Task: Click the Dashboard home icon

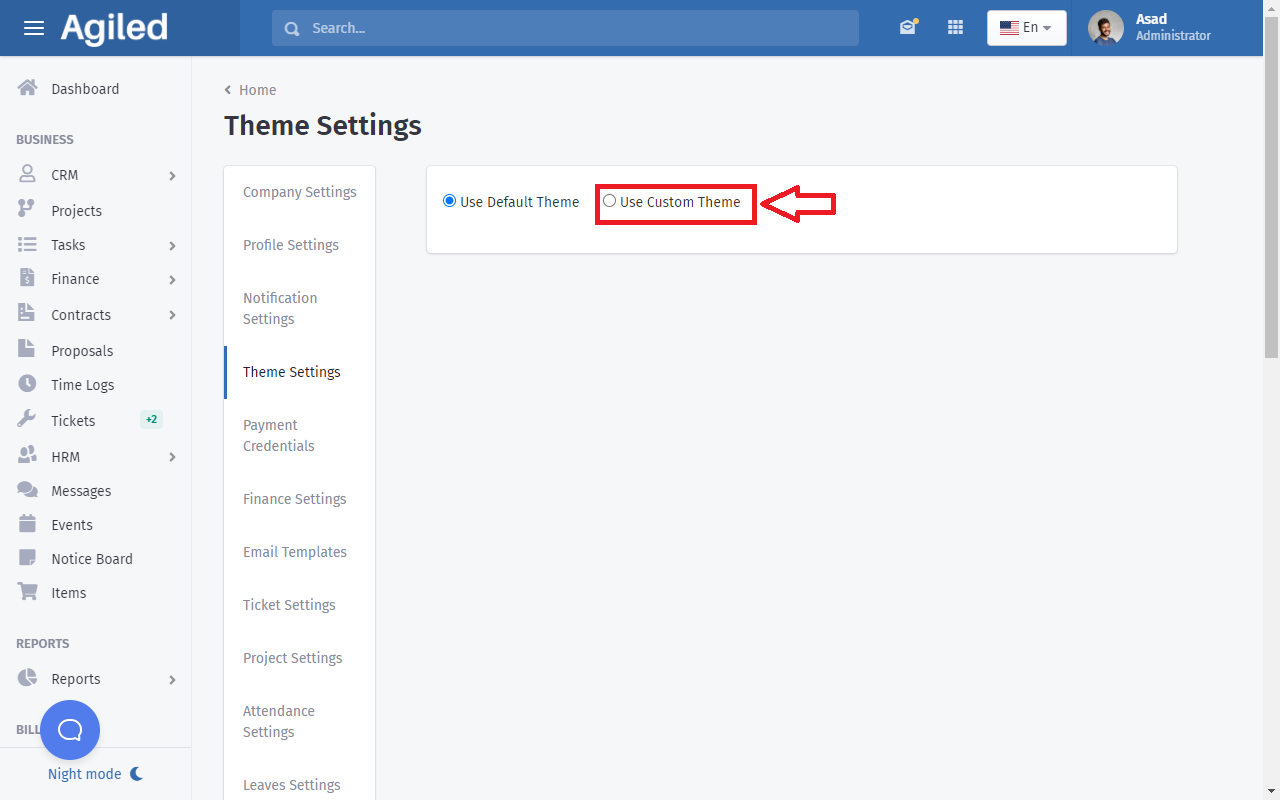Action: point(28,88)
